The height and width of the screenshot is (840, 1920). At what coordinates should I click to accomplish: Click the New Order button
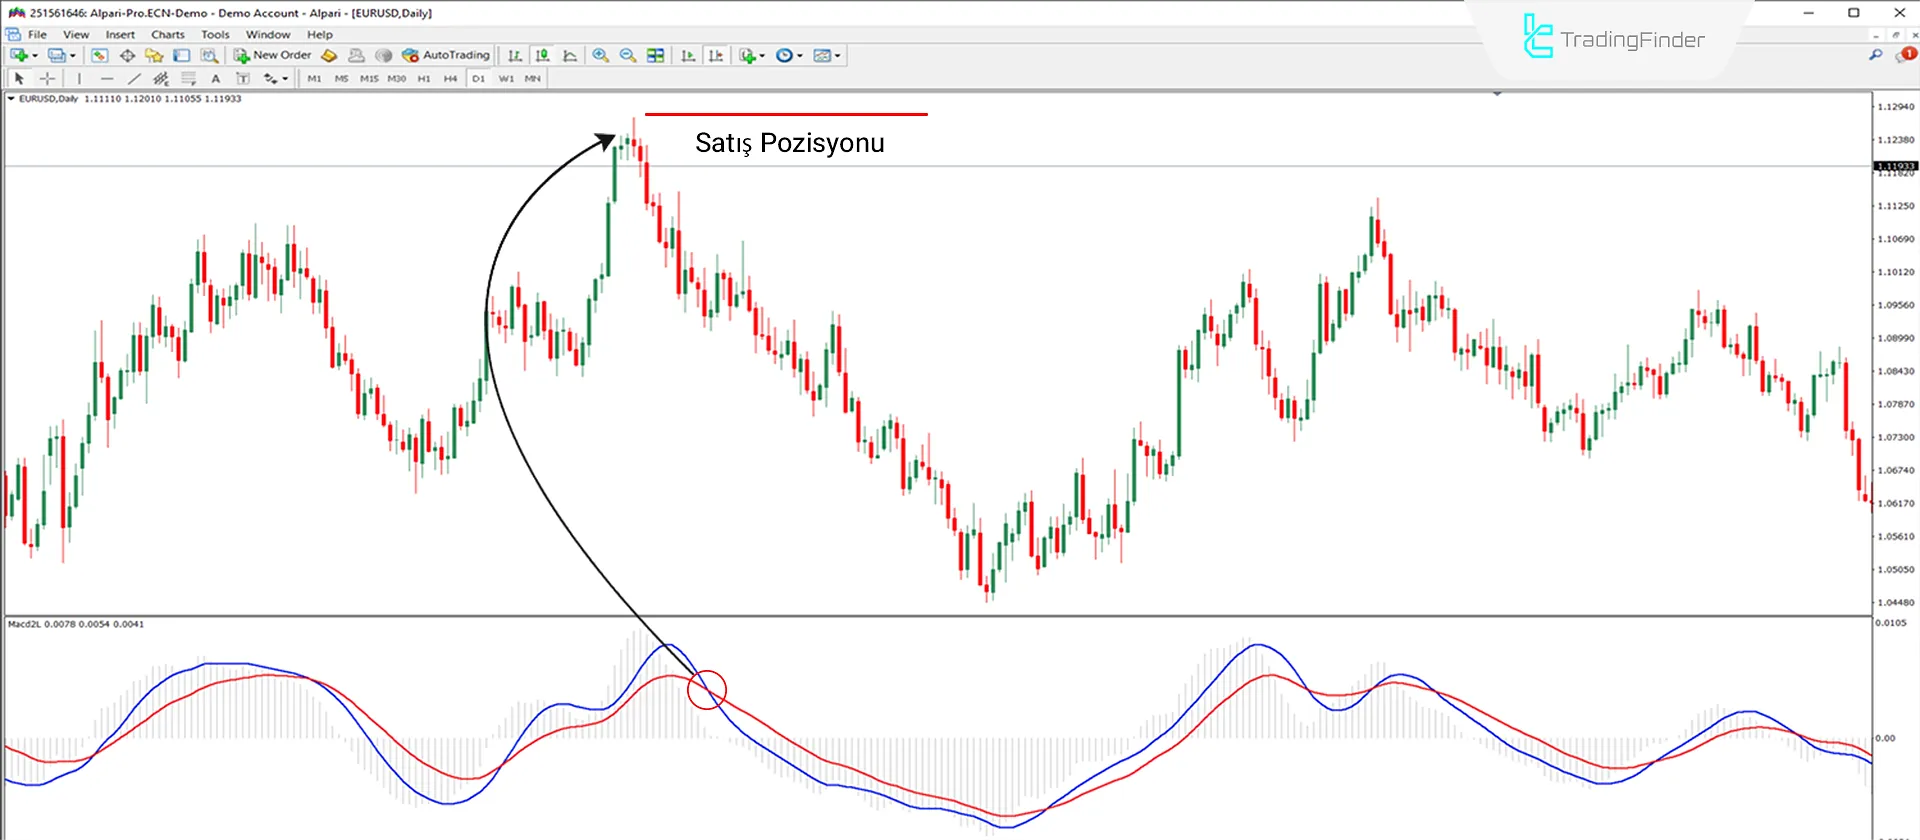272,55
